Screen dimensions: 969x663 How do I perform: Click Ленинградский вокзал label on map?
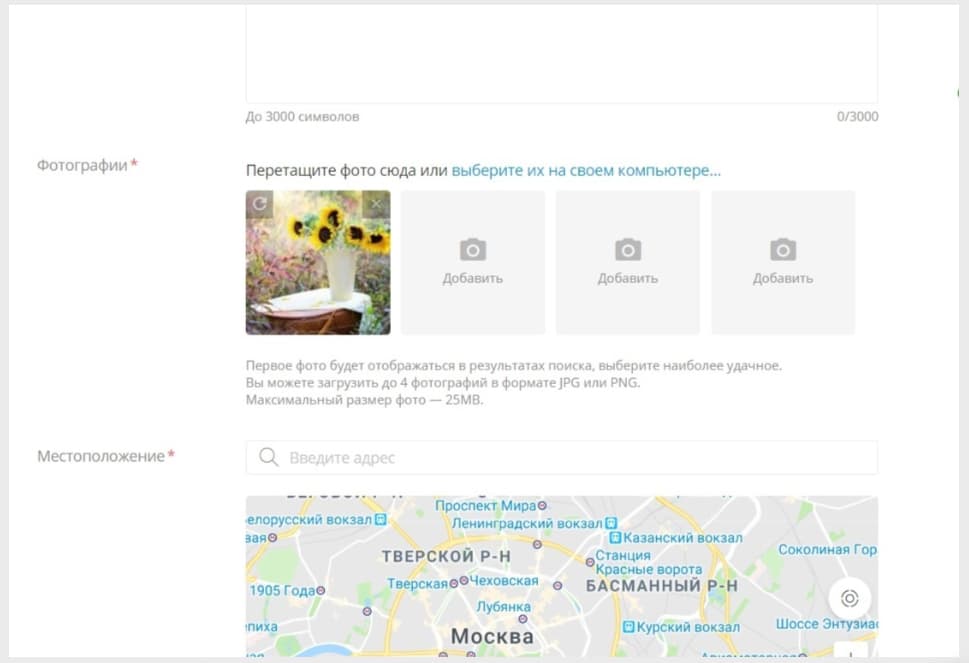pyautogui.click(x=527, y=523)
